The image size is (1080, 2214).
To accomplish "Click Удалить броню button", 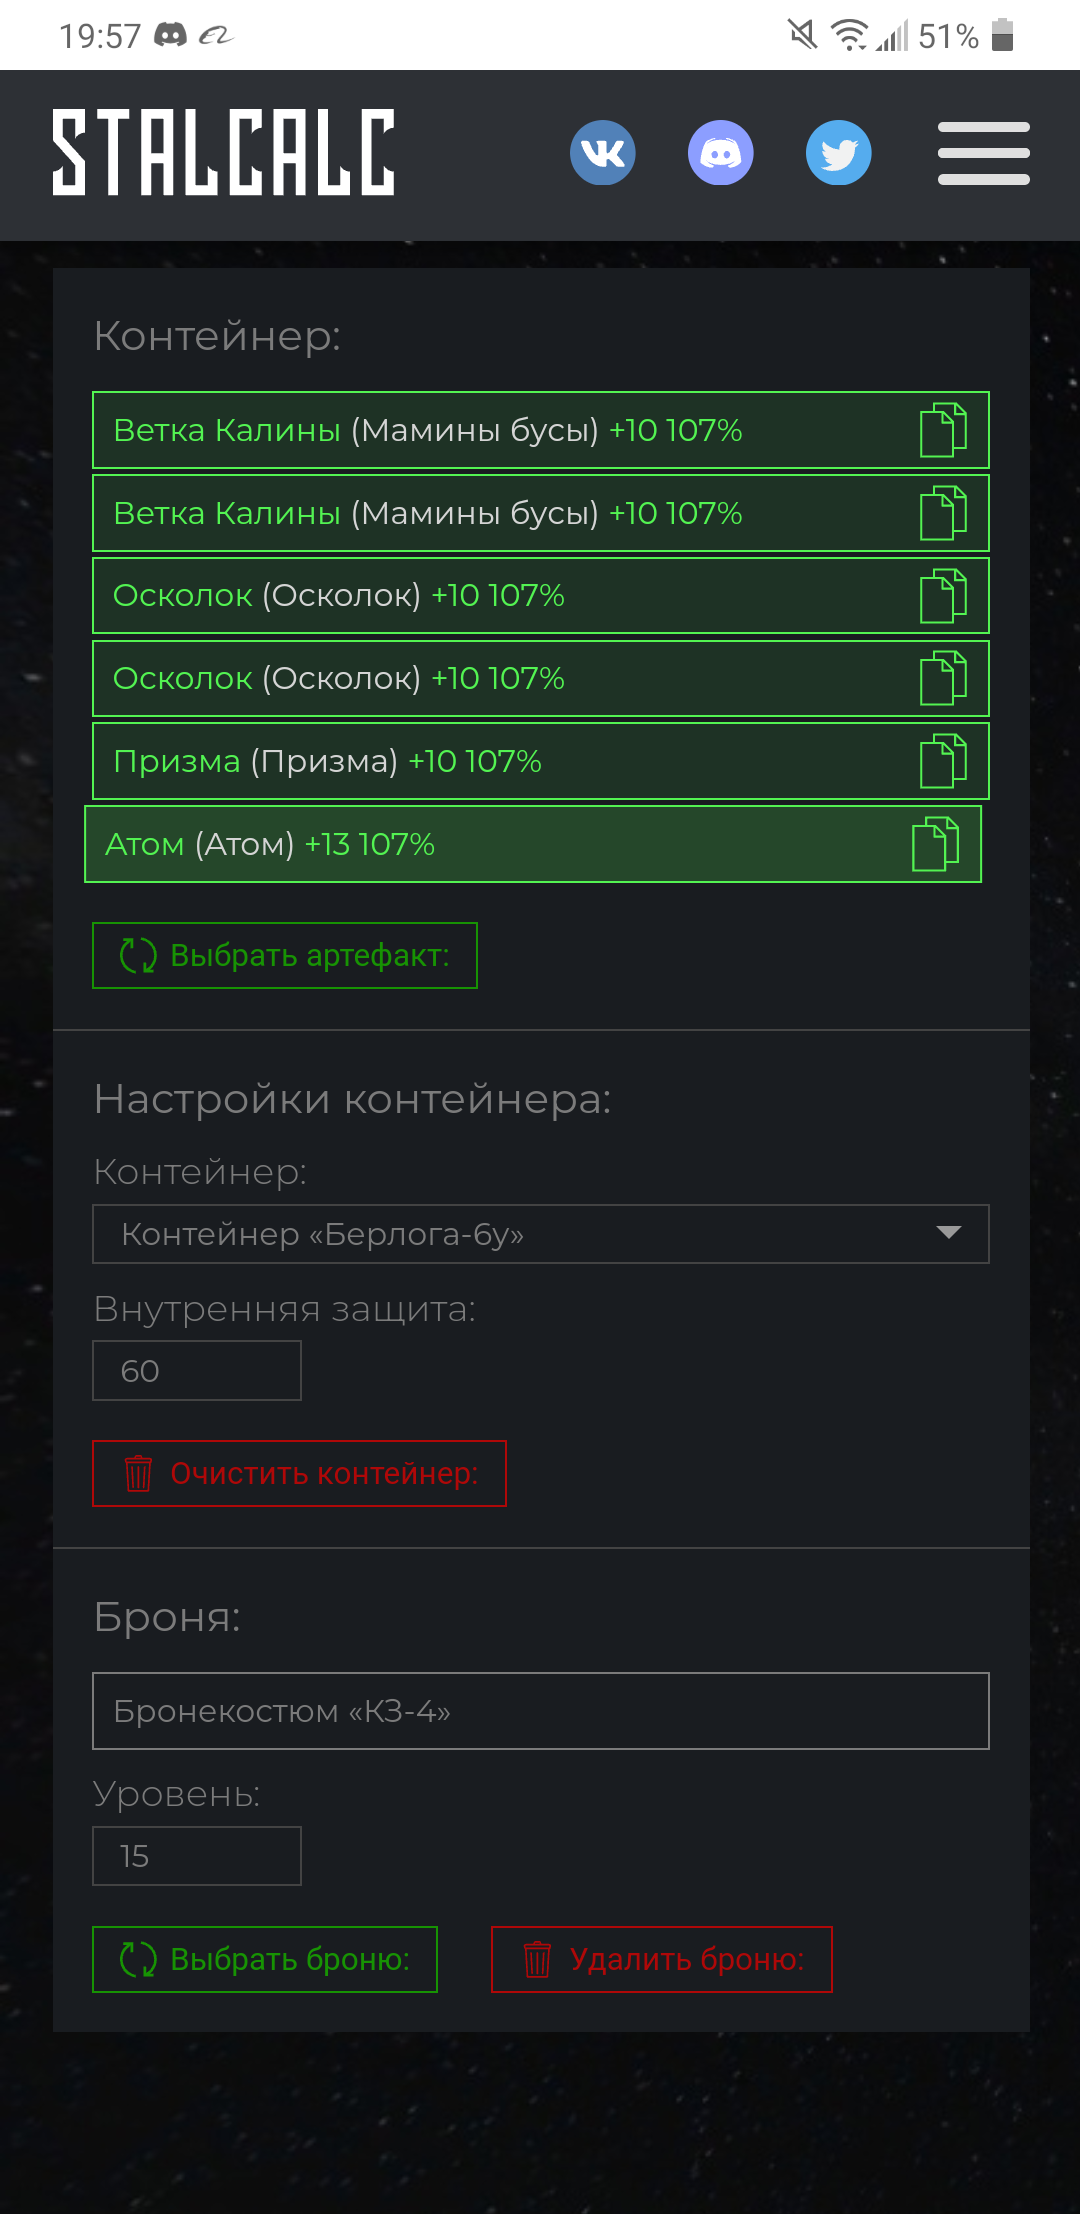I will tap(662, 1959).
